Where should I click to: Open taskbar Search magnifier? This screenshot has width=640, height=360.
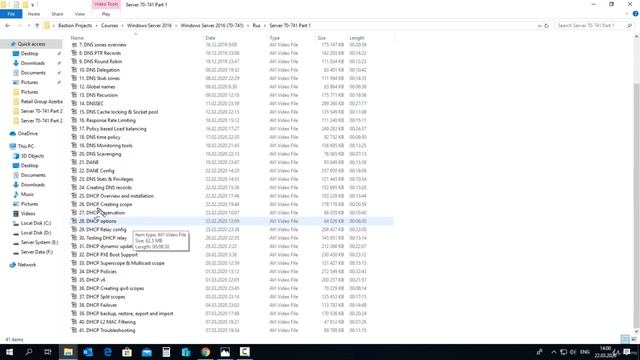point(29,352)
